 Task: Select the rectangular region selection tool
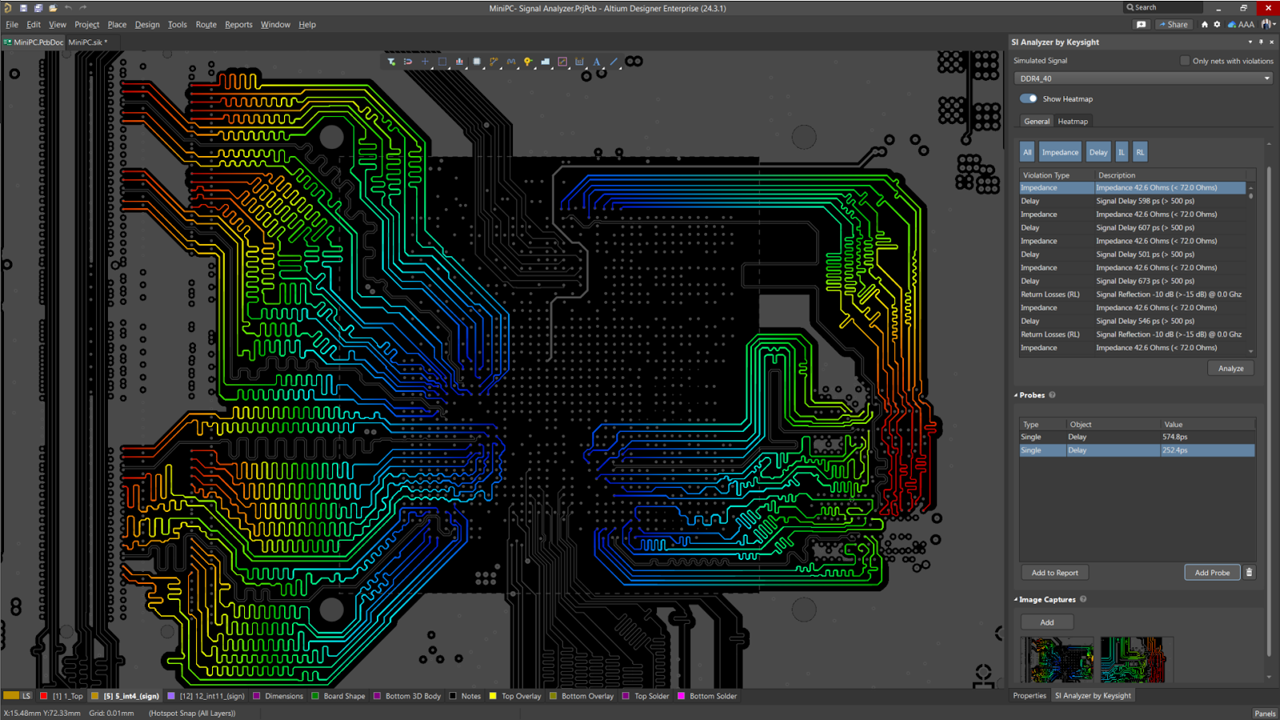443,61
